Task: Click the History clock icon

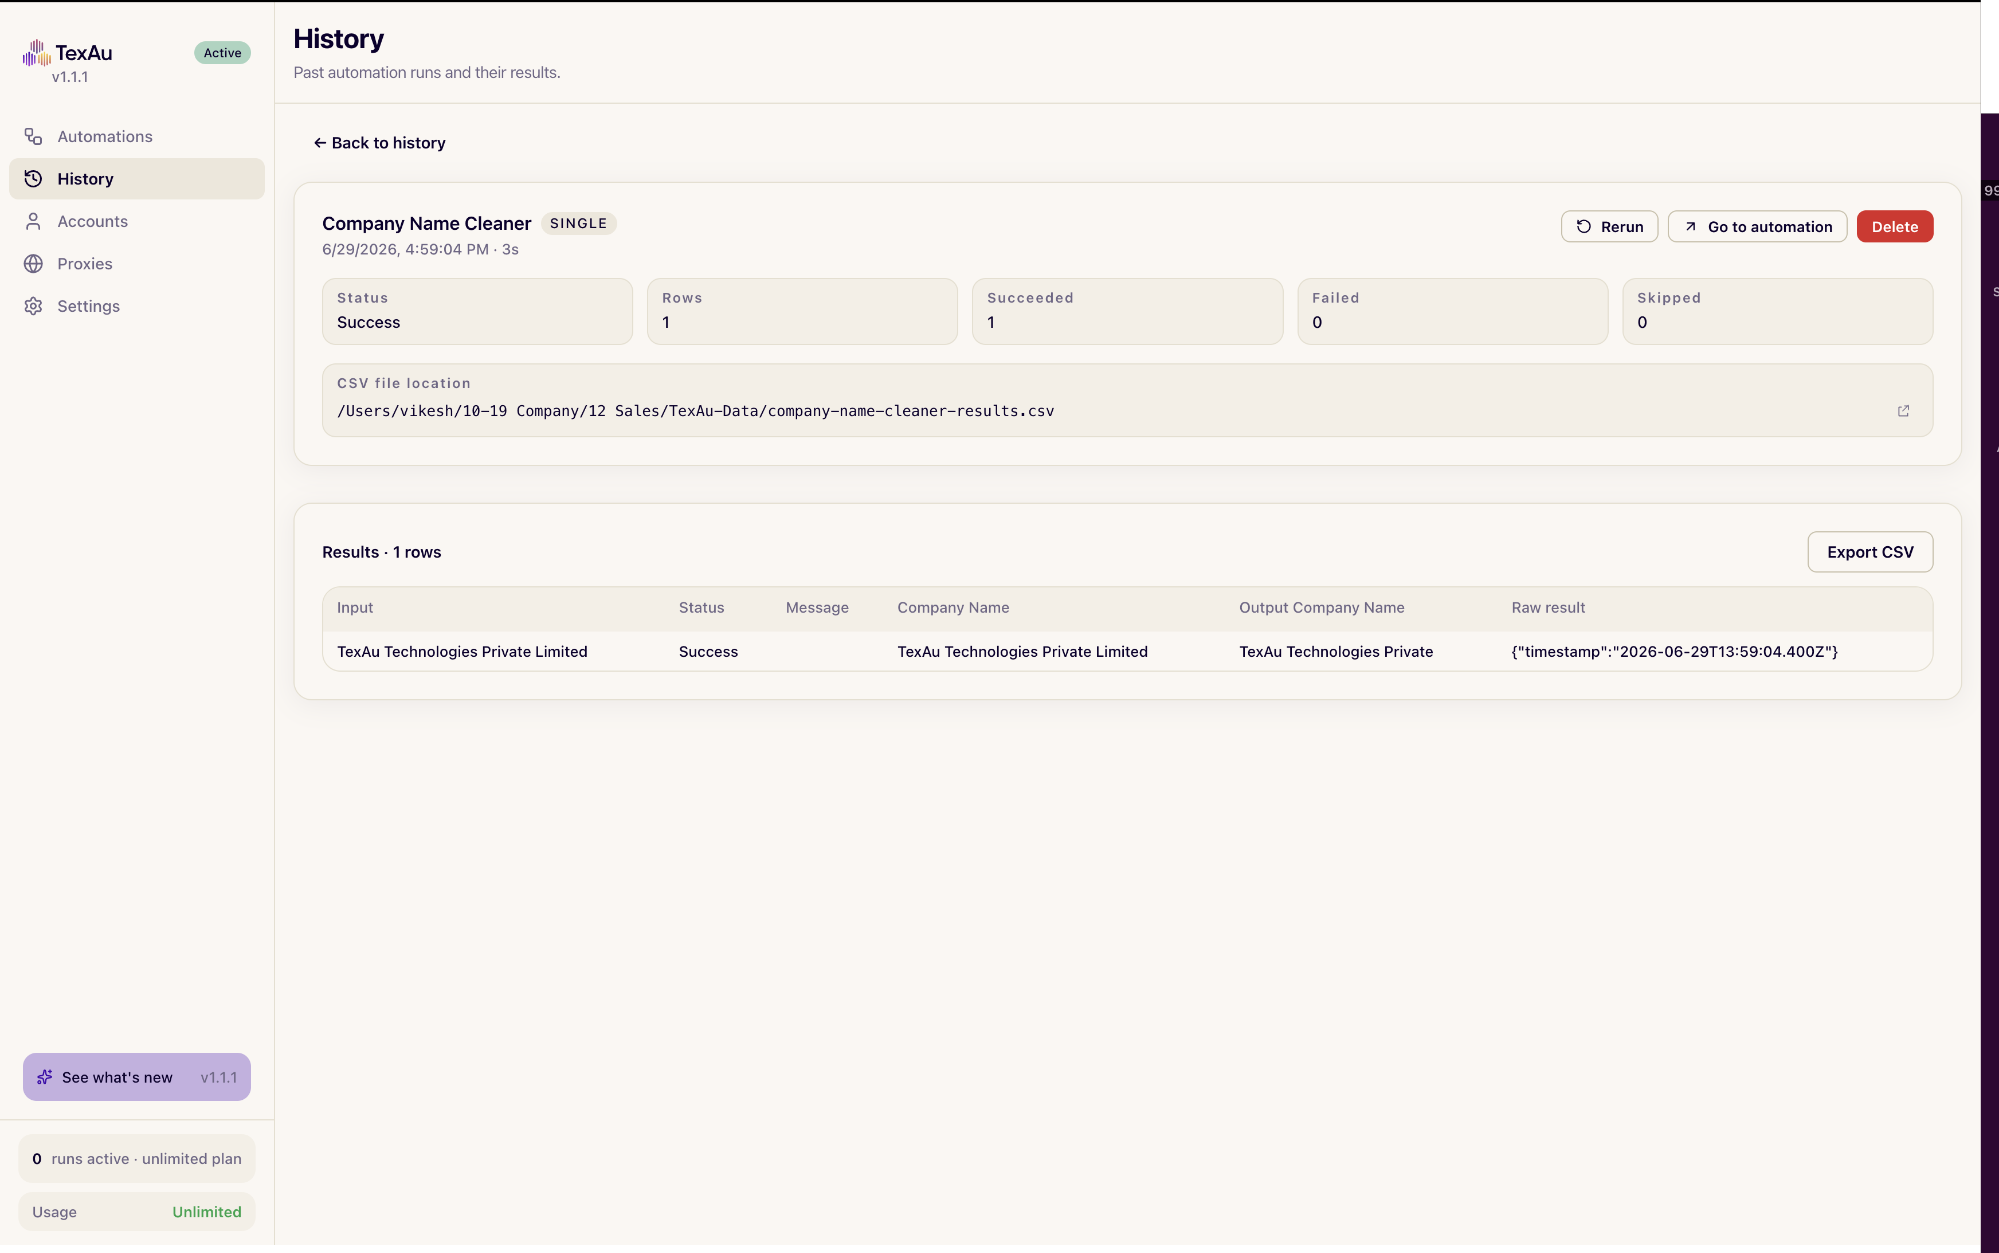Action: click(33, 179)
